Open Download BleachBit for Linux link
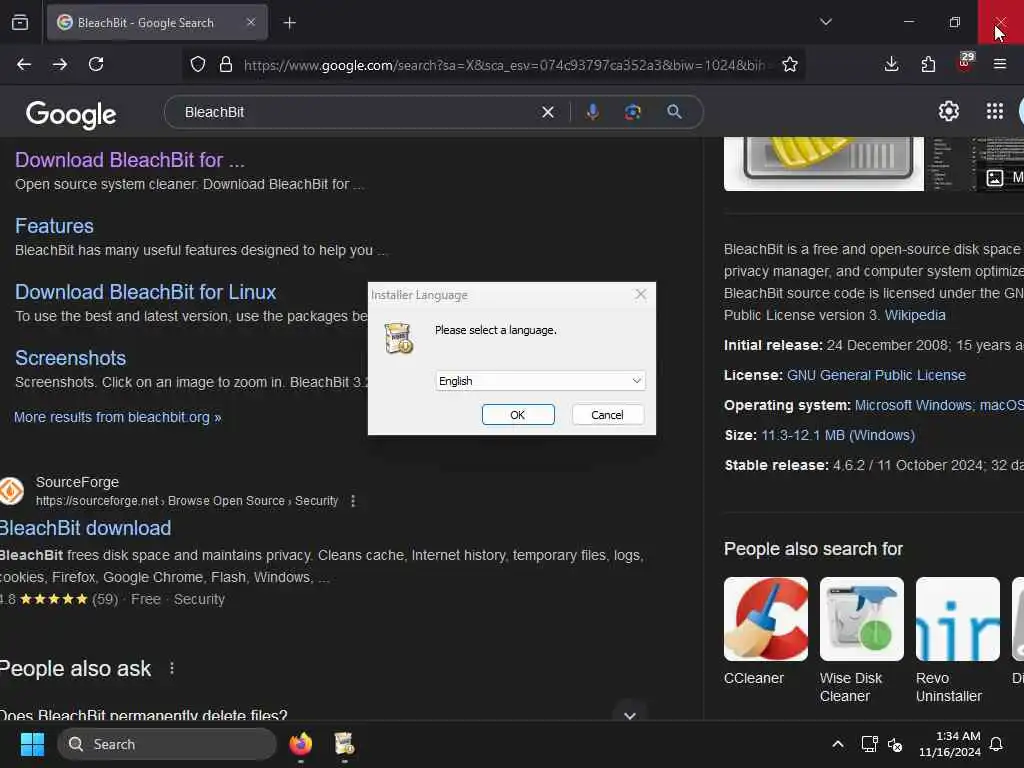Screen dimensions: 1024x768 146,292
